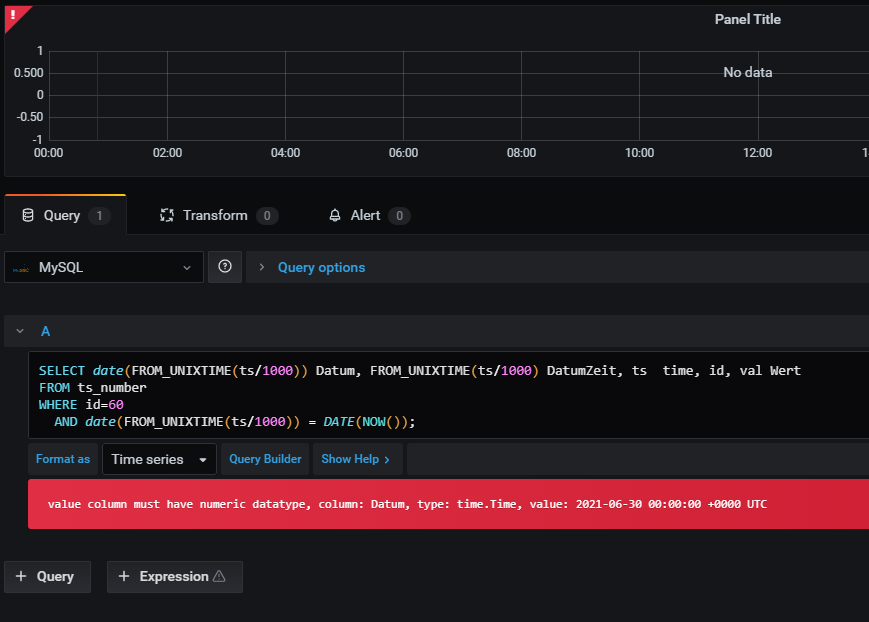Click the Query tab count badge 1
Viewport: 869px width, 622px height.
tap(99, 216)
